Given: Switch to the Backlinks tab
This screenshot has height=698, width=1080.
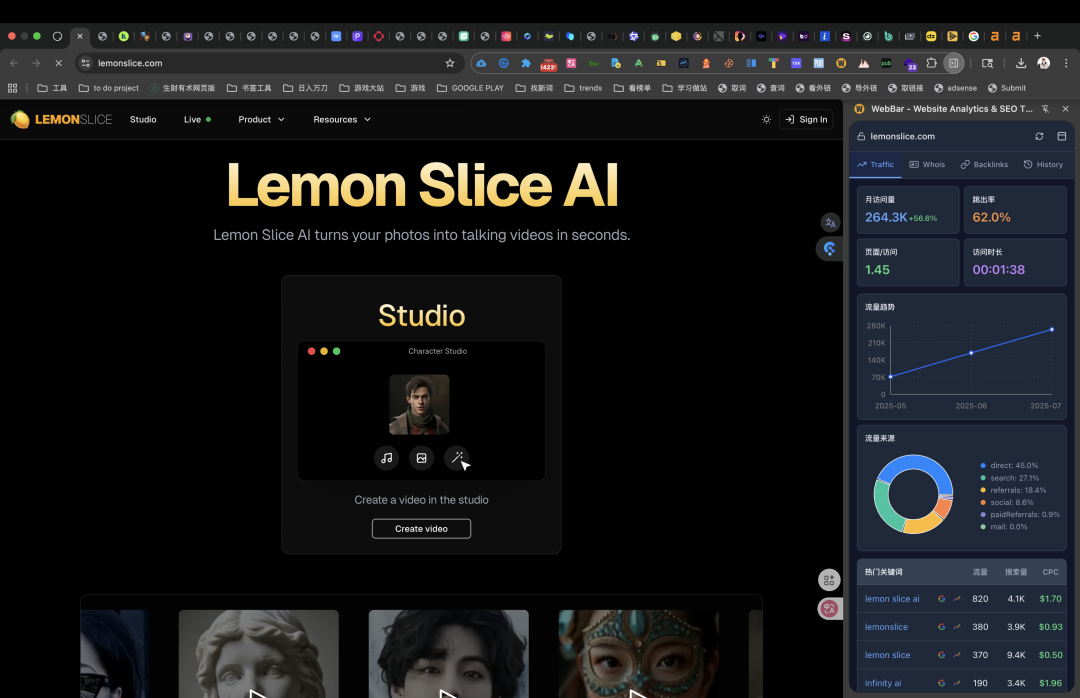Looking at the screenshot, I should coord(984,165).
